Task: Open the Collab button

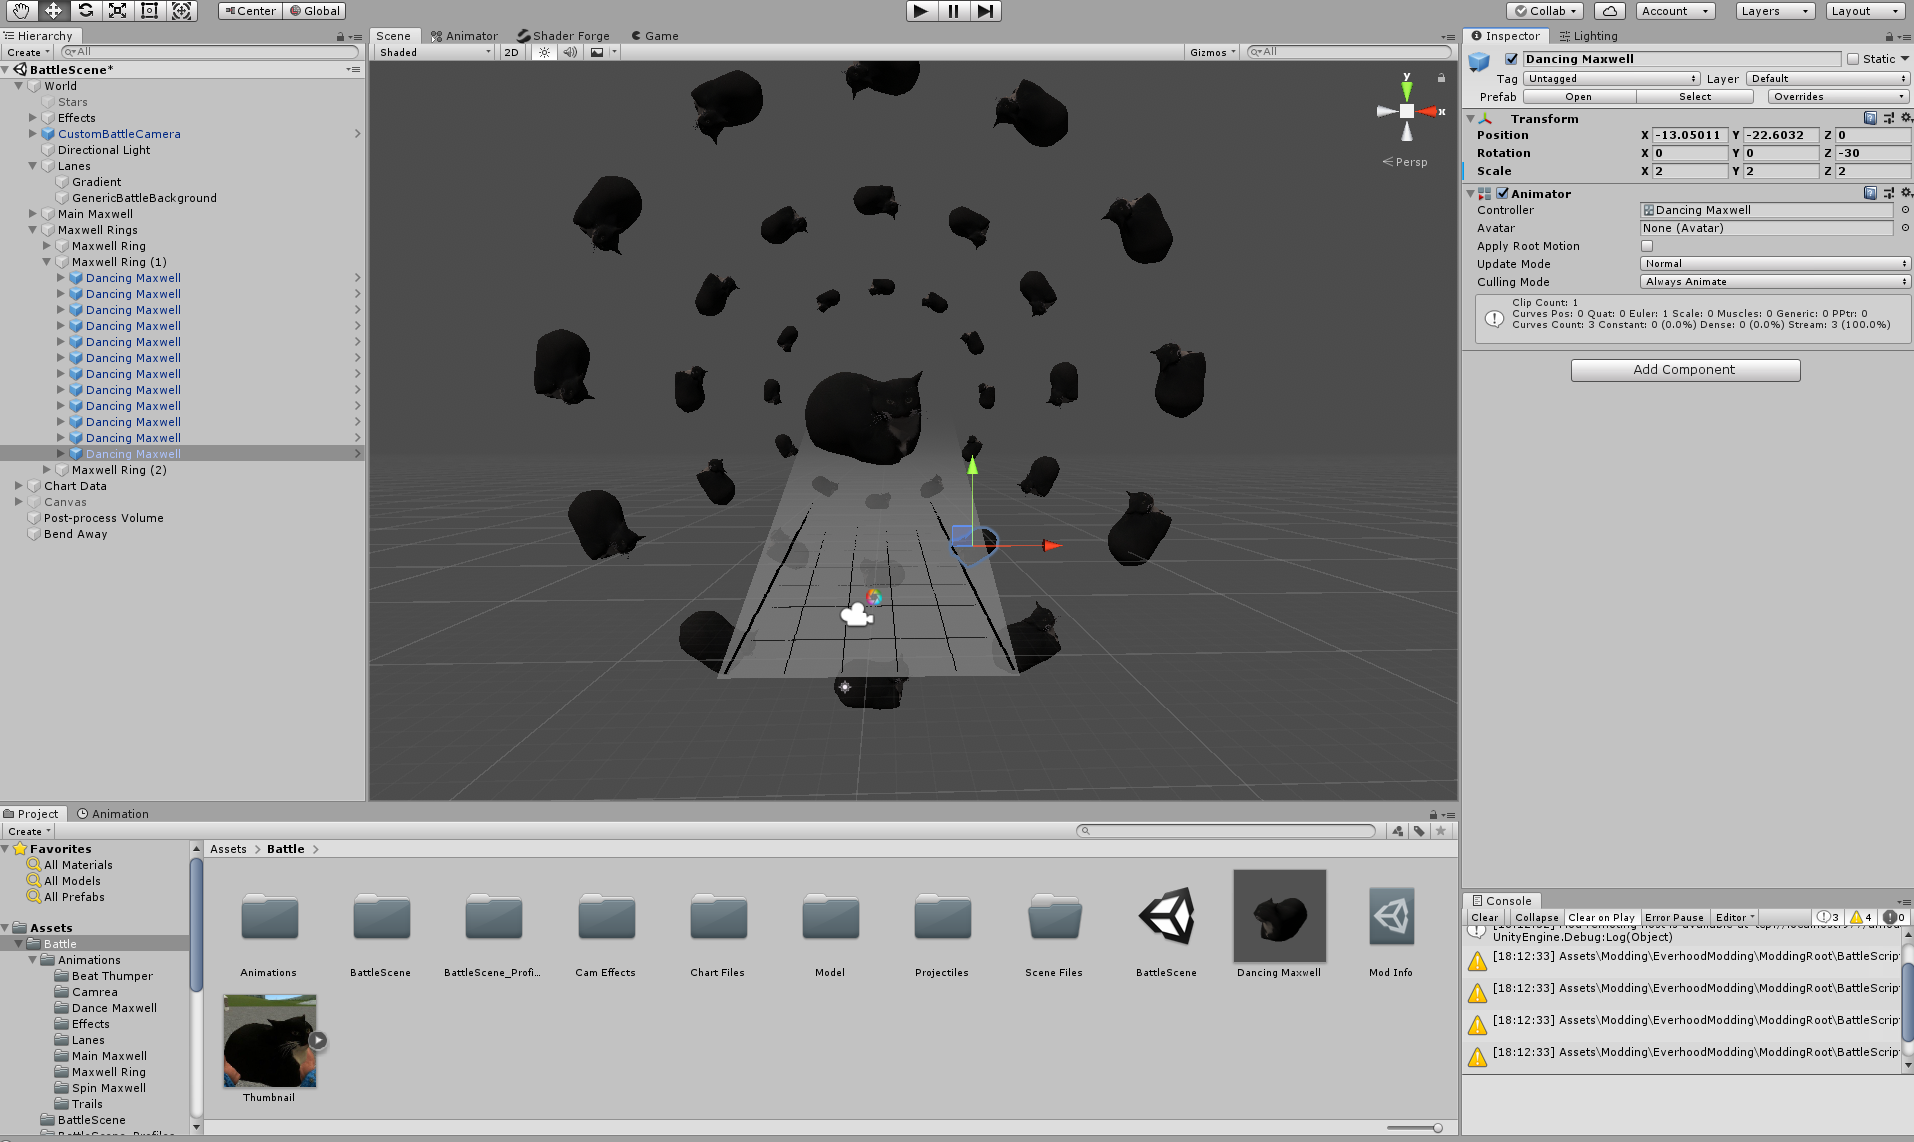Action: click(1544, 11)
